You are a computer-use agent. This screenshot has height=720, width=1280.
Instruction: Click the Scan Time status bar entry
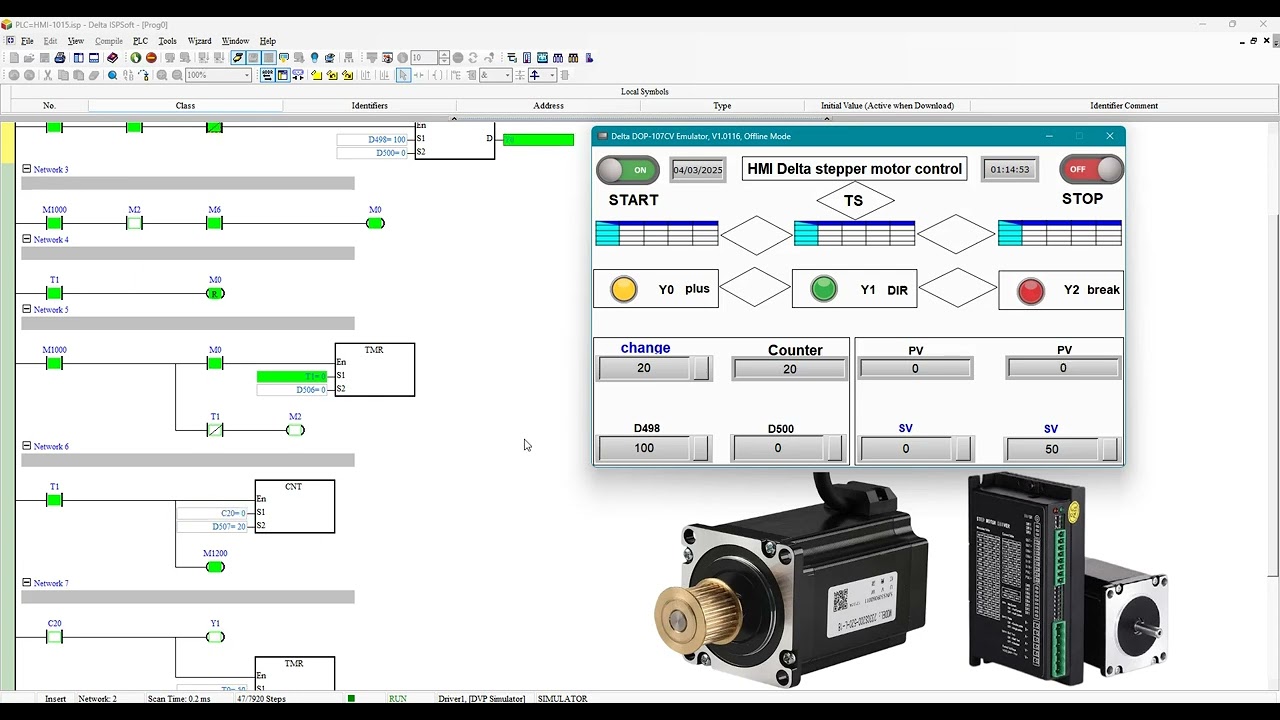[179, 698]
